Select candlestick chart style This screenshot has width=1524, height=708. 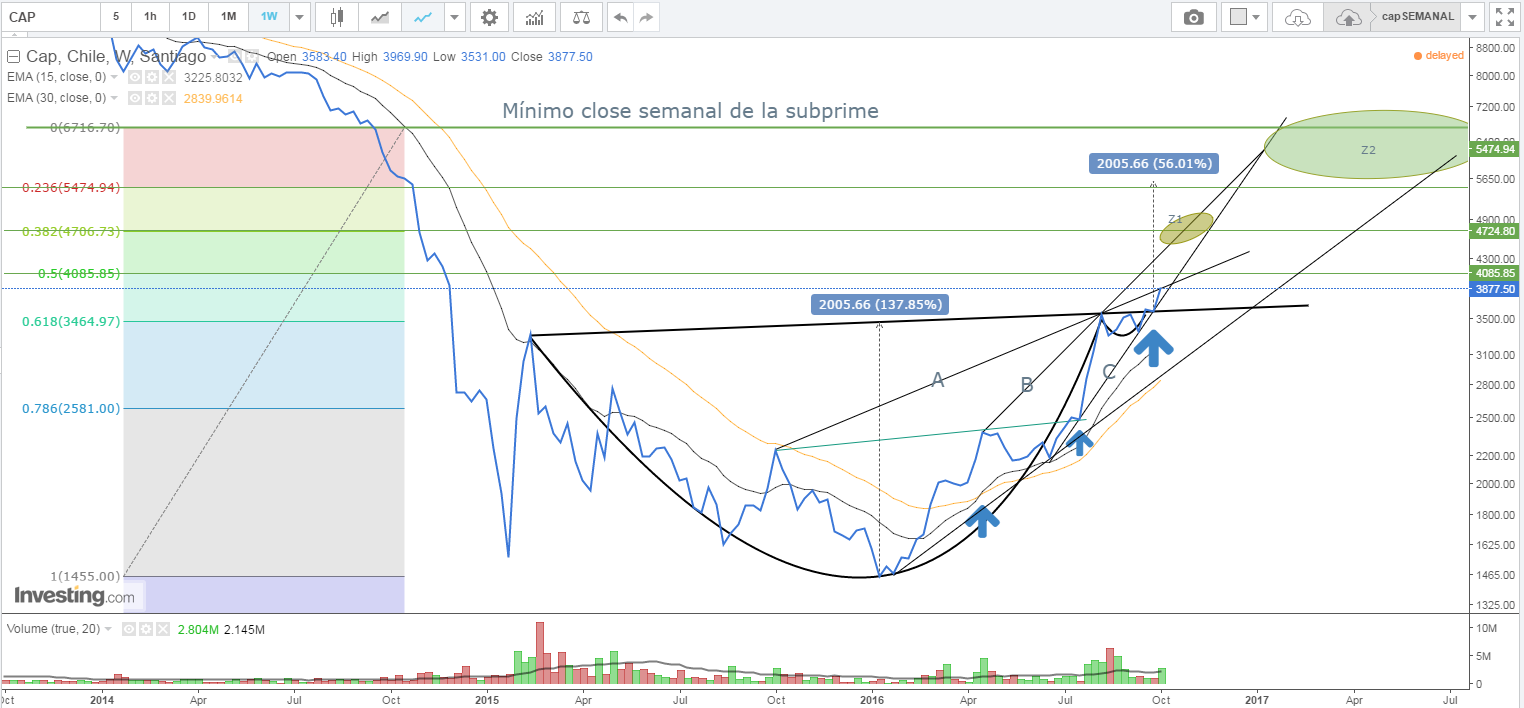(336, 17)
